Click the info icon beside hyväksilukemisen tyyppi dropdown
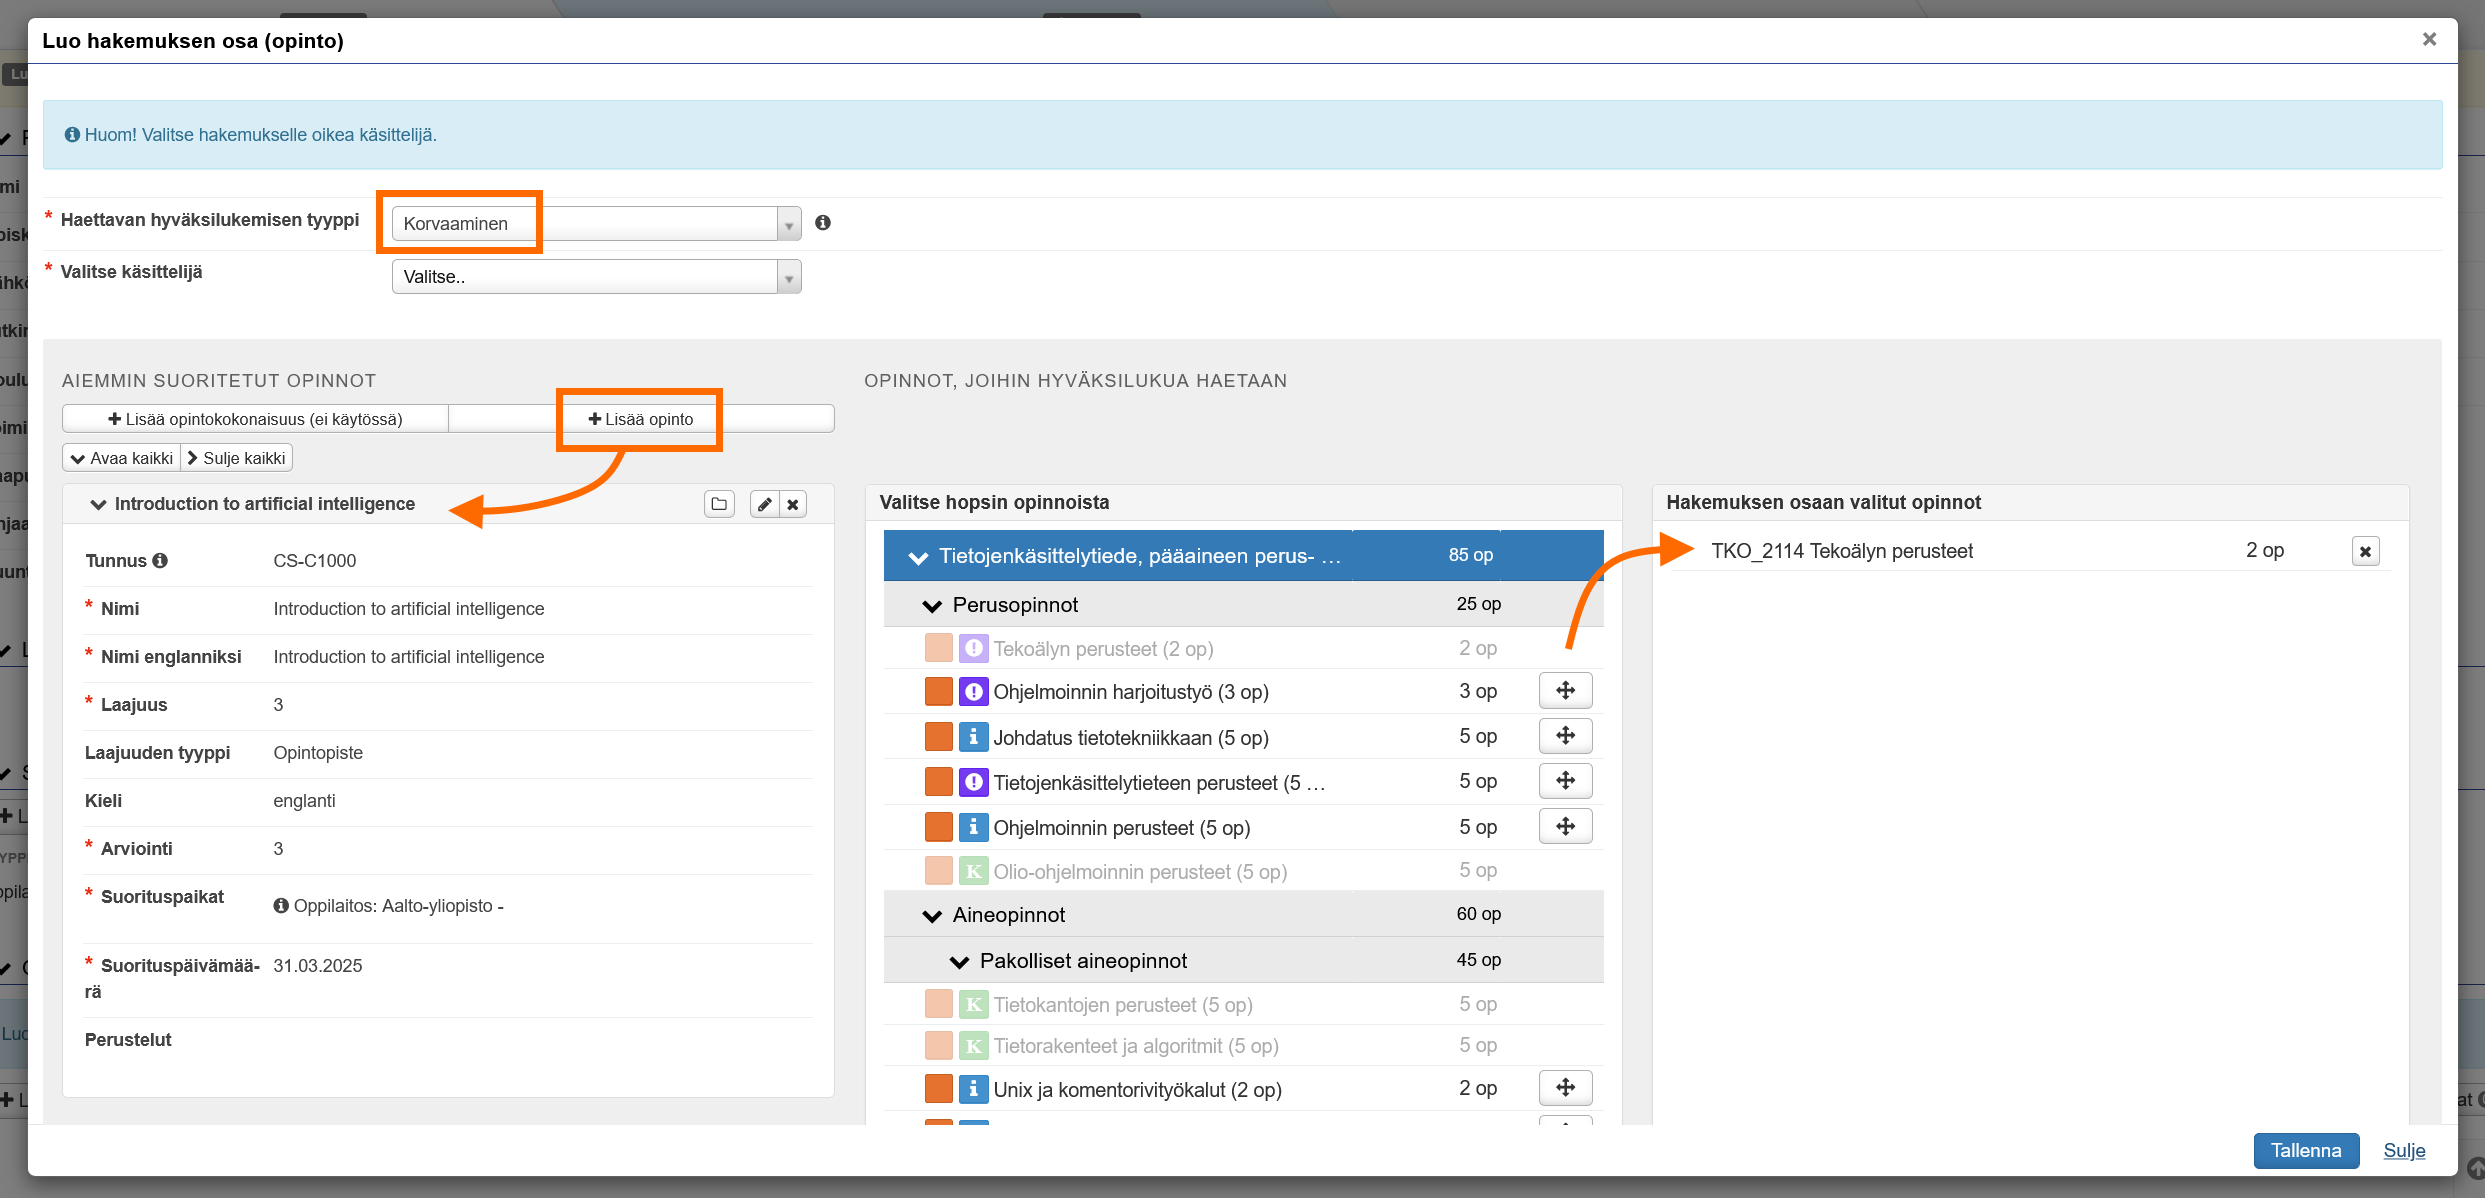The height and width of the screenshot is (1198, 2485). (823, 223)
